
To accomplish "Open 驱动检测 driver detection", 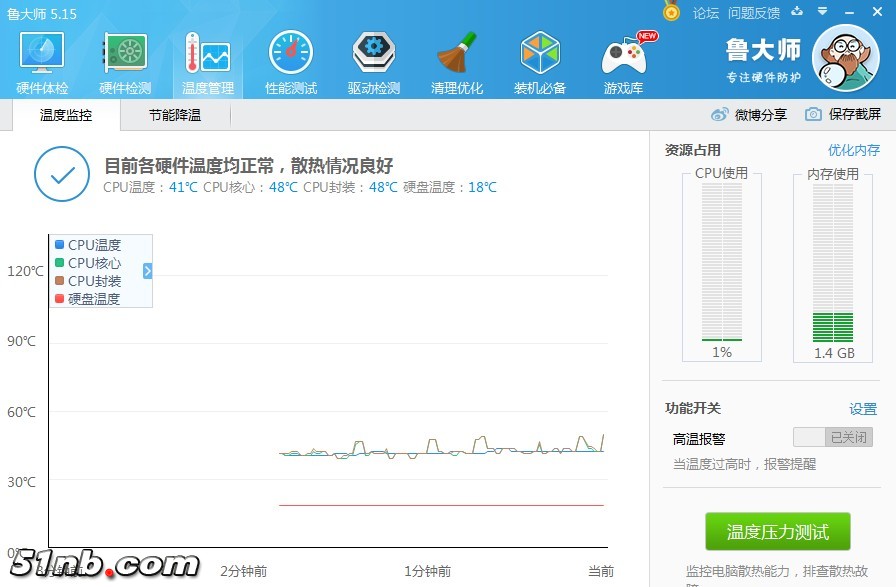I will point(374,63).
